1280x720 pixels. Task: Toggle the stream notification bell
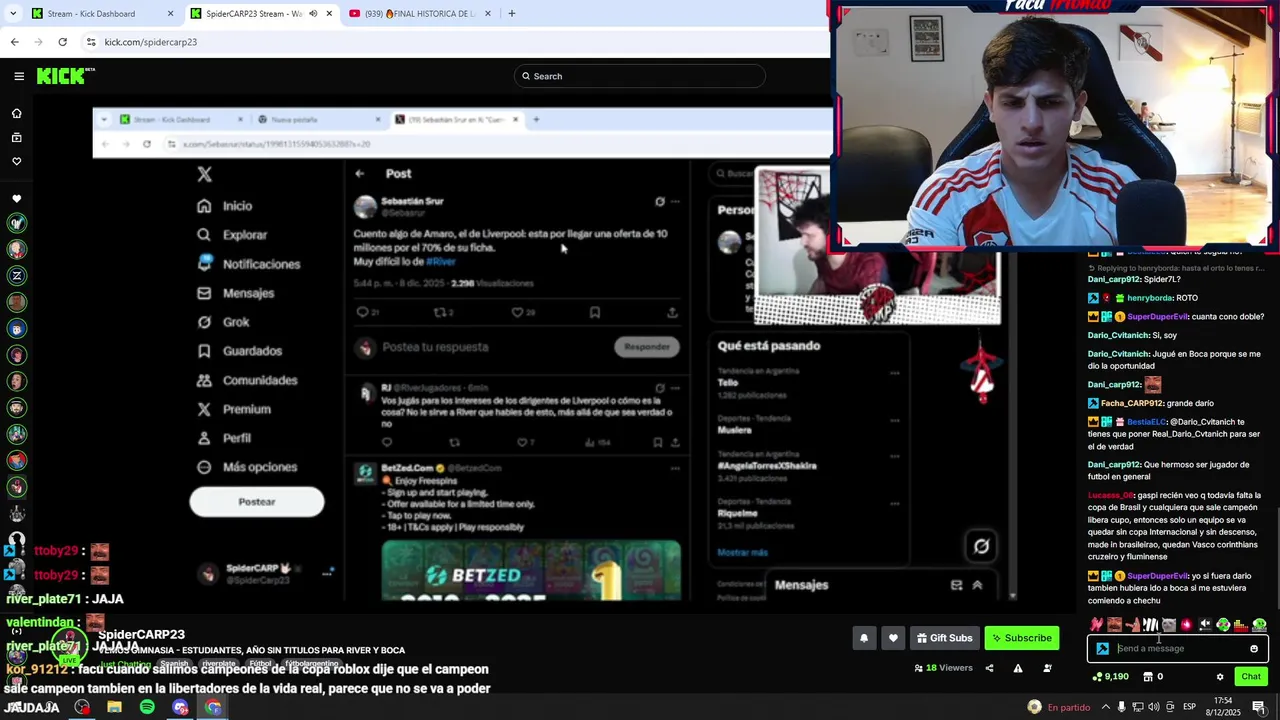pos(864,638)
